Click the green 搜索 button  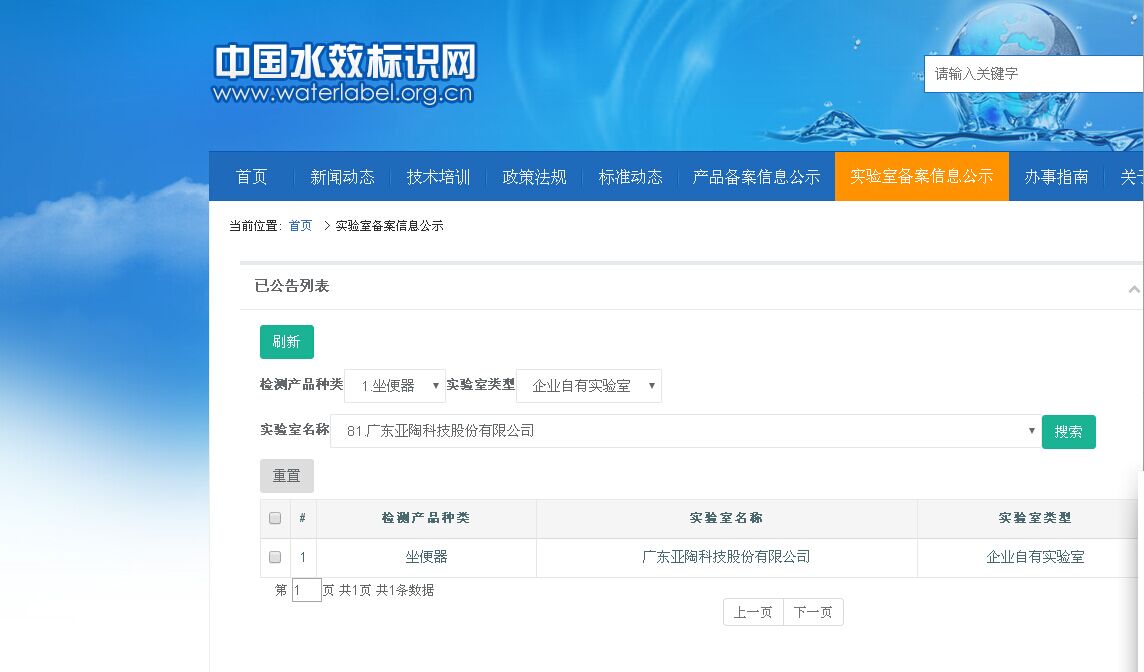1068,431
